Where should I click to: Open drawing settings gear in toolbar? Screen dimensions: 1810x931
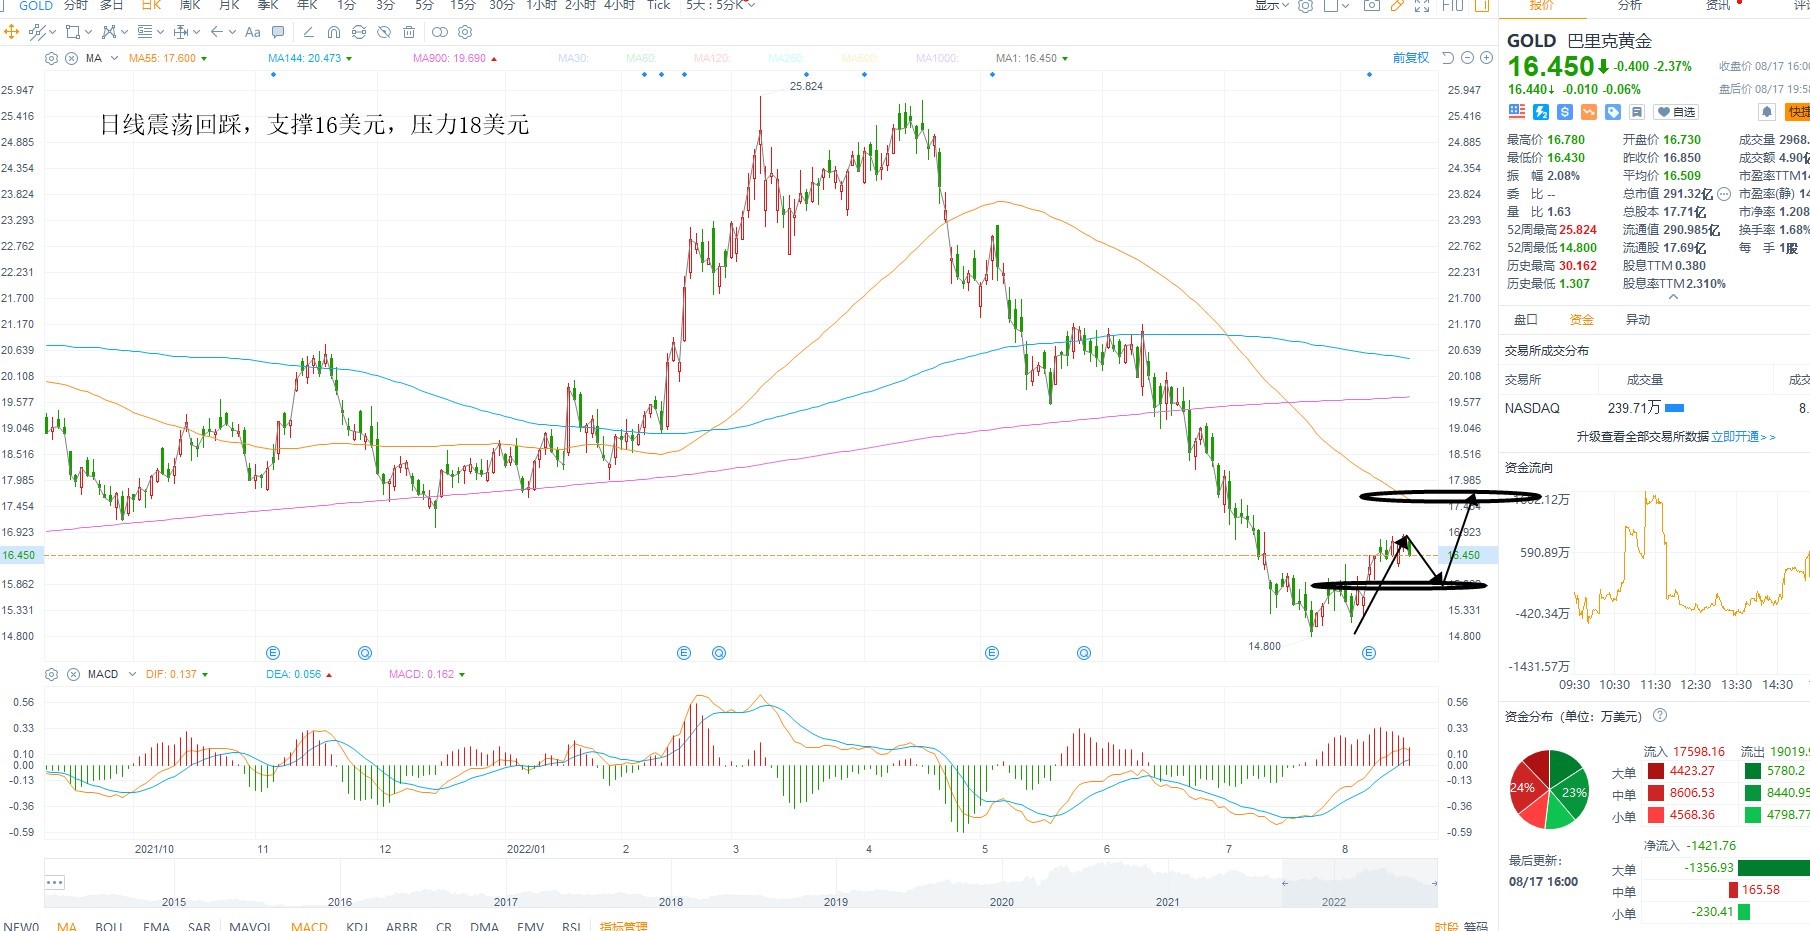(x=465, y=32)
